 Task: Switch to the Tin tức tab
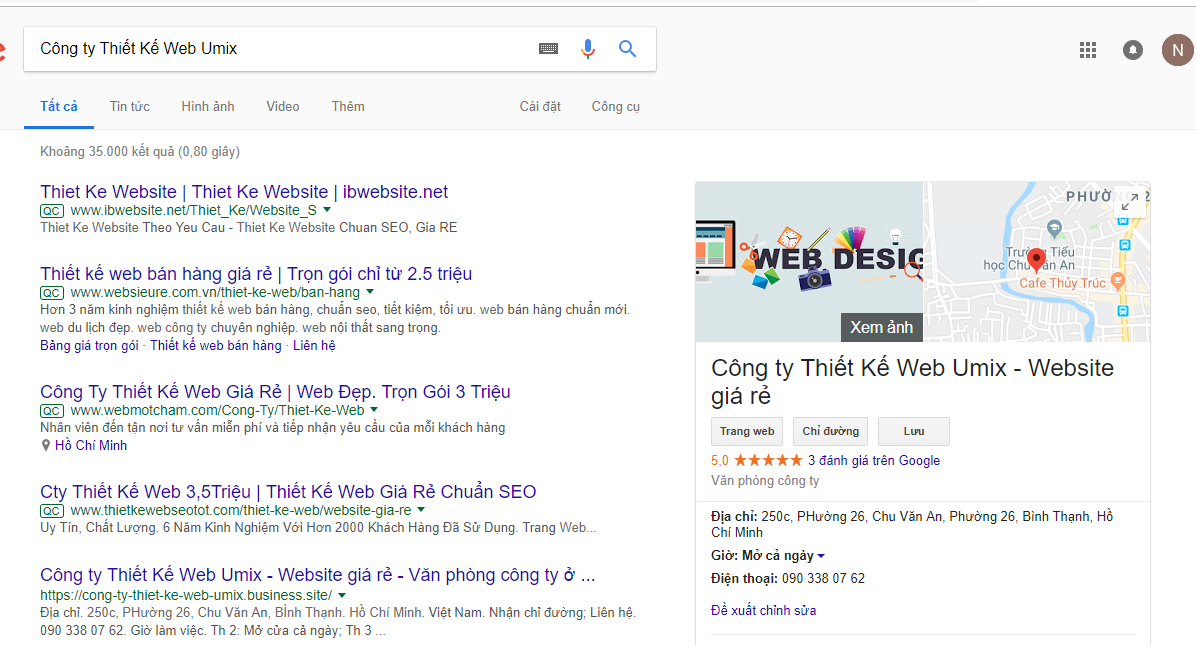(130, 107)
